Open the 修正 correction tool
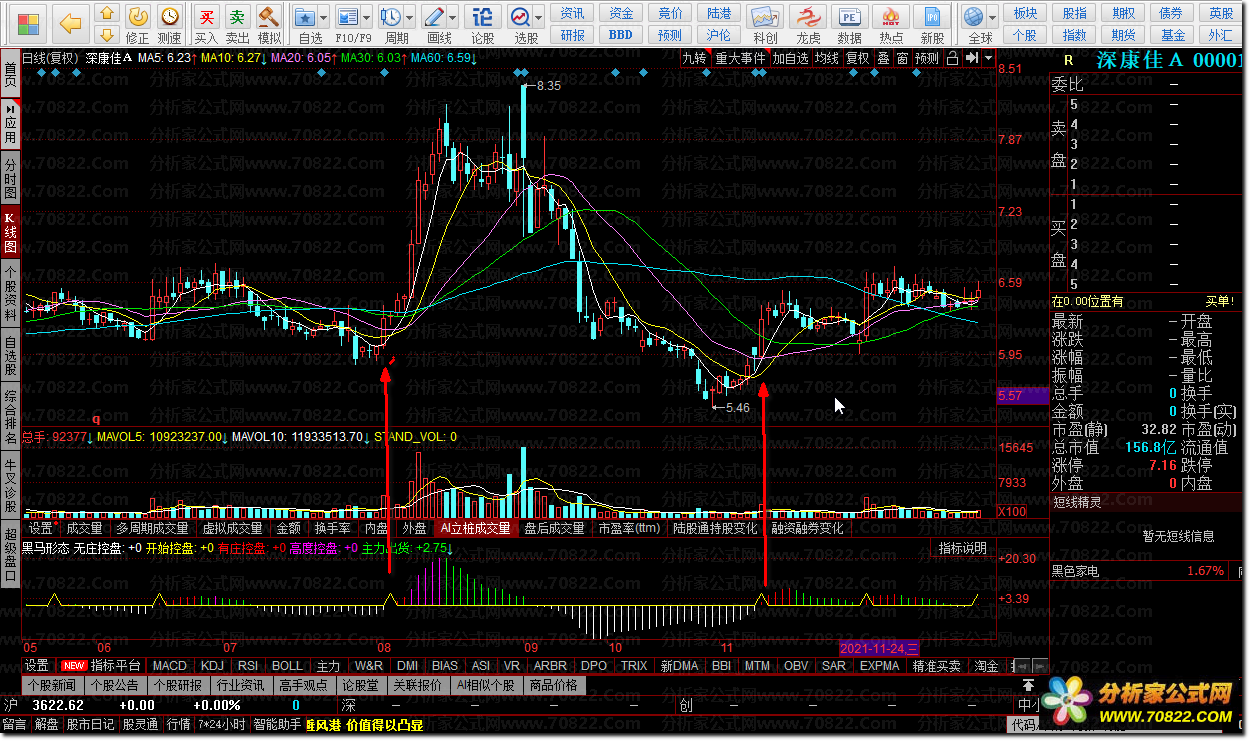Screen dimensions: 1251x741 point(138,23)
